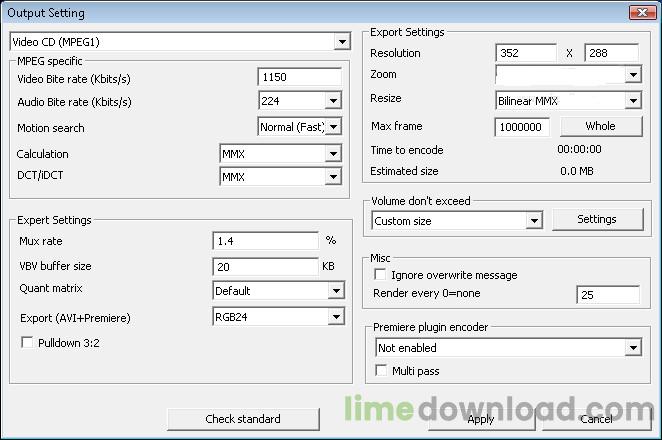Expand the Audio Bite rate dropdown
Viewport: 662px width, 440px height.
[333, 101]
